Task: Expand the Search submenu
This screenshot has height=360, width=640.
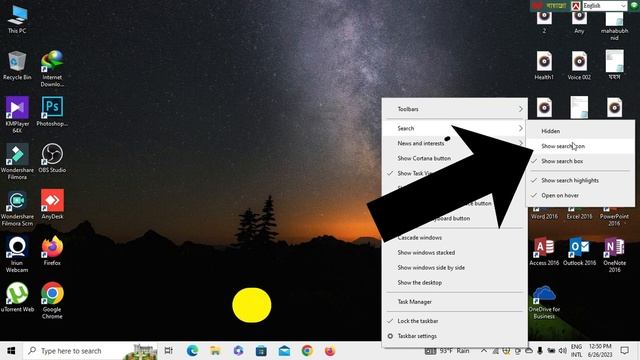Action: (455, 128)
